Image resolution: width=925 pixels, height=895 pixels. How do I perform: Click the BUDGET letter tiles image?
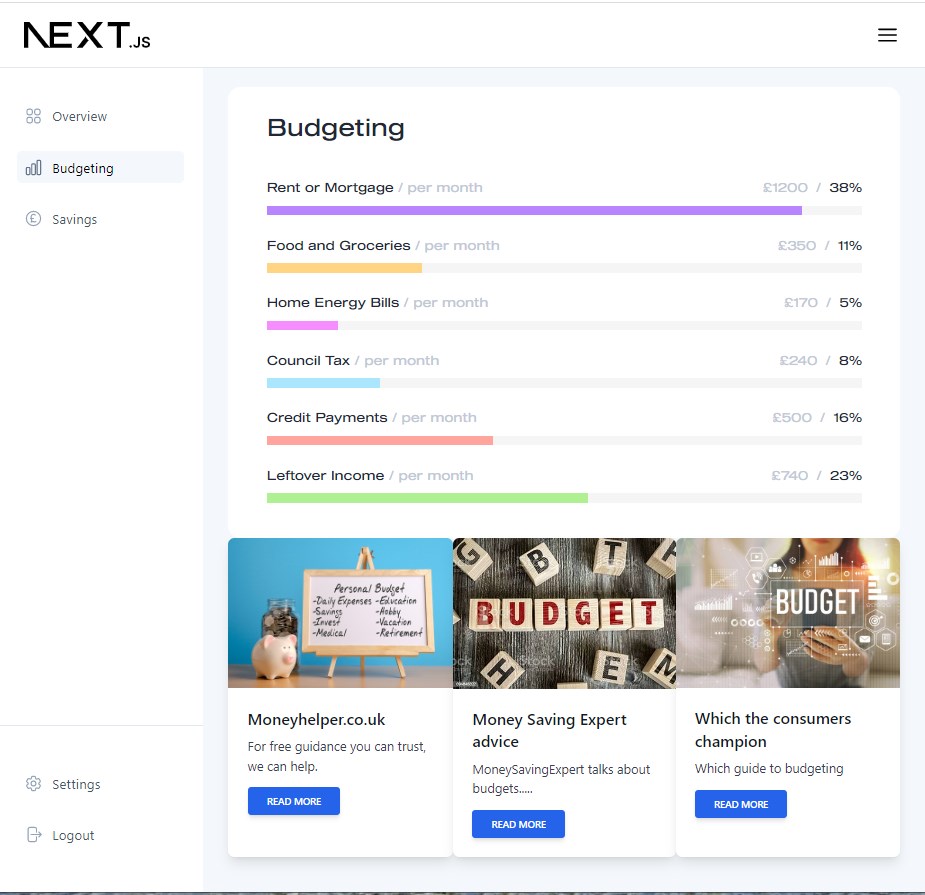(x=564, y=612)
